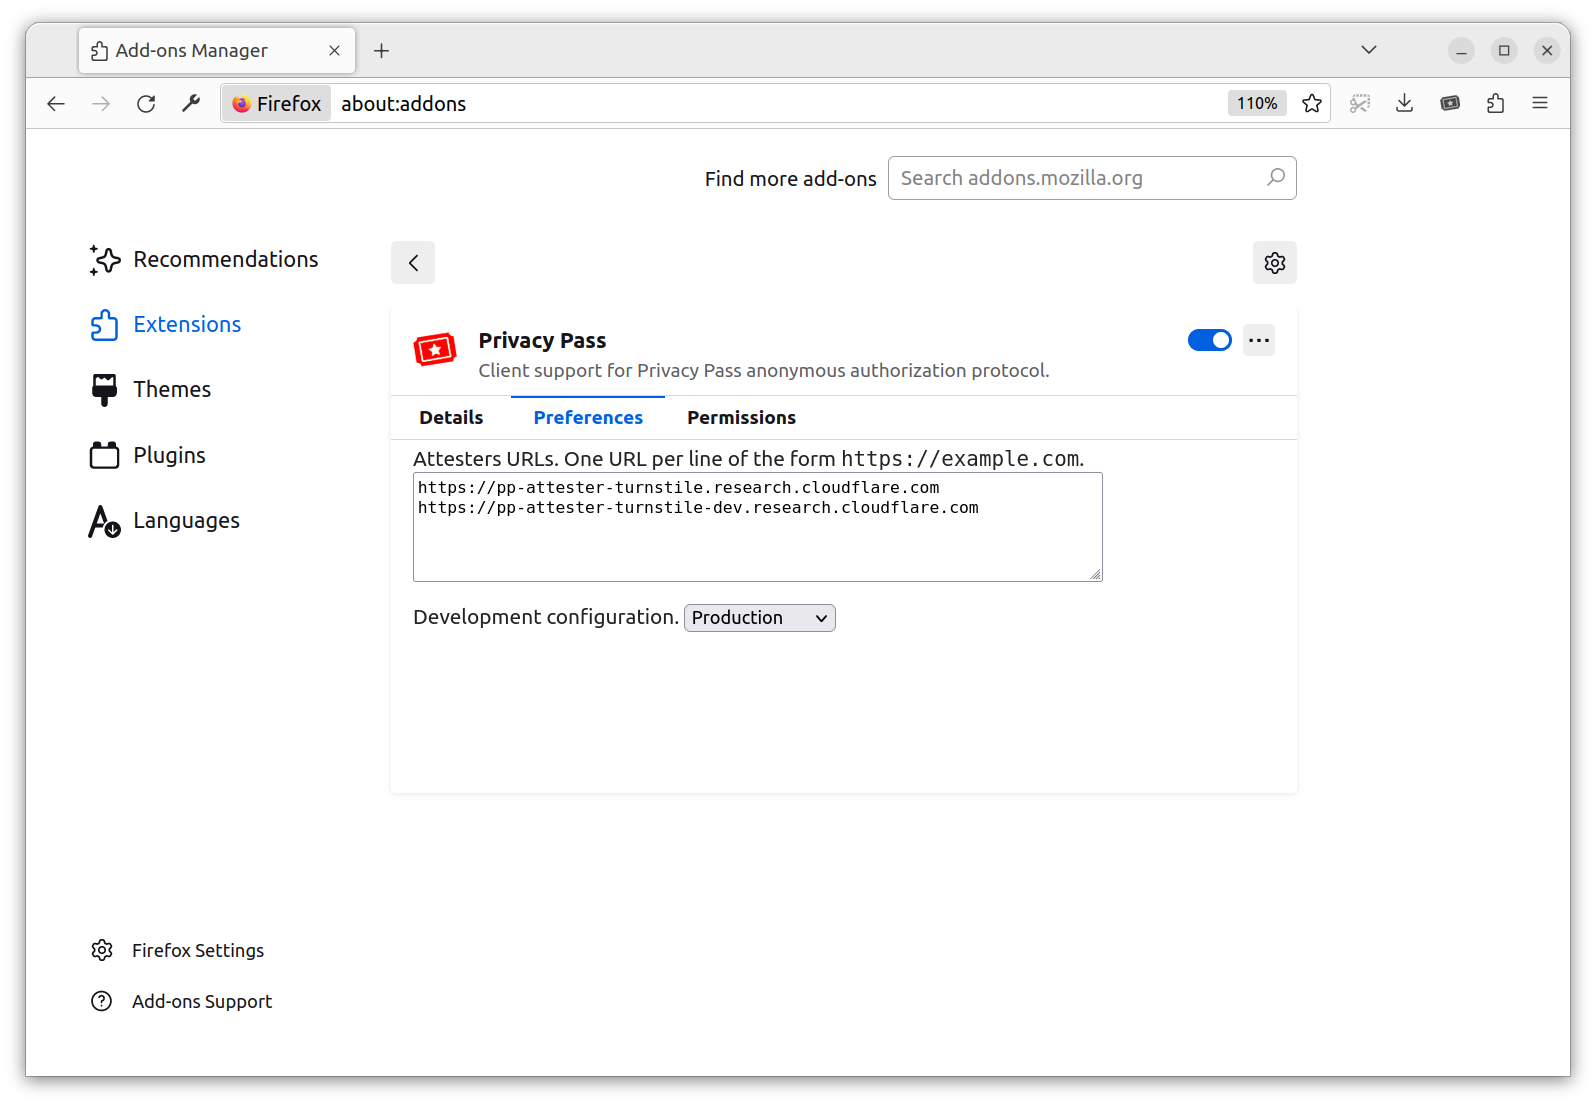Maximize the Firefox window

click(x=1504, y=51)
